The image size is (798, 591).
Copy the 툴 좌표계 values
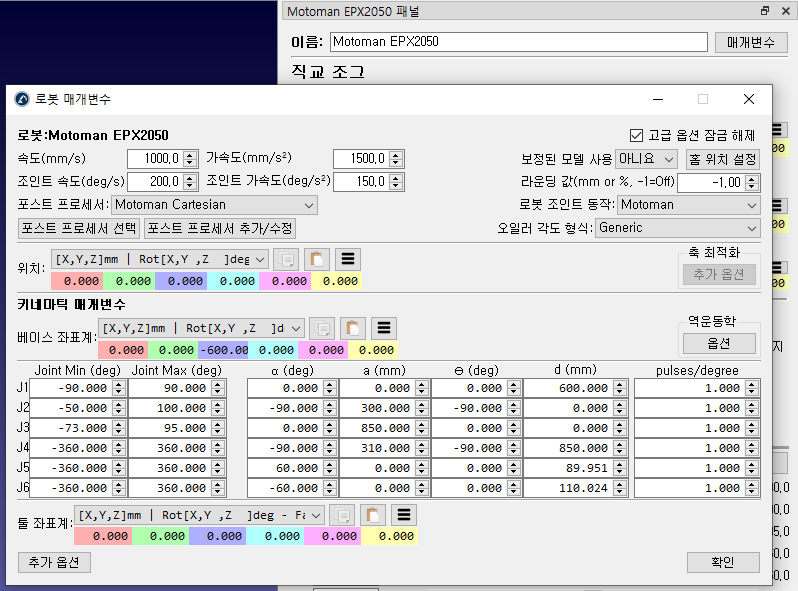(342, 515)
